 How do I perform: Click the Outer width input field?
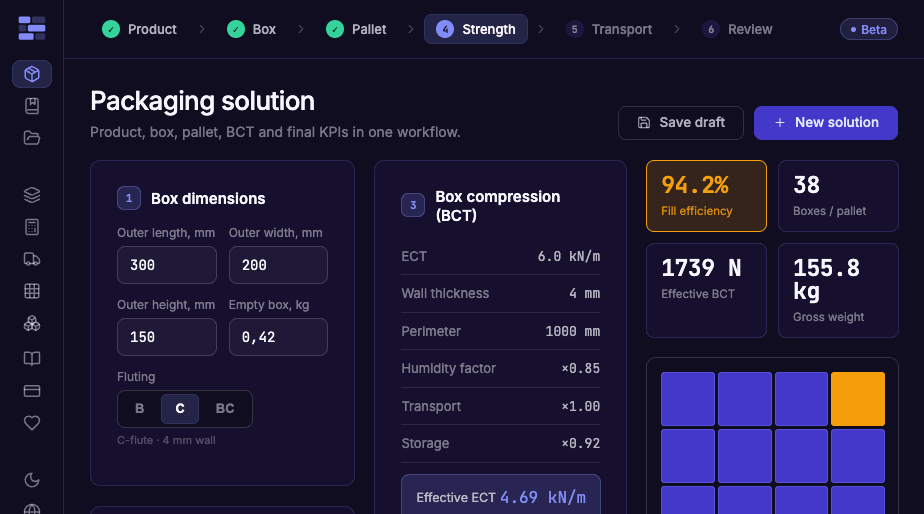click(278, 265)
